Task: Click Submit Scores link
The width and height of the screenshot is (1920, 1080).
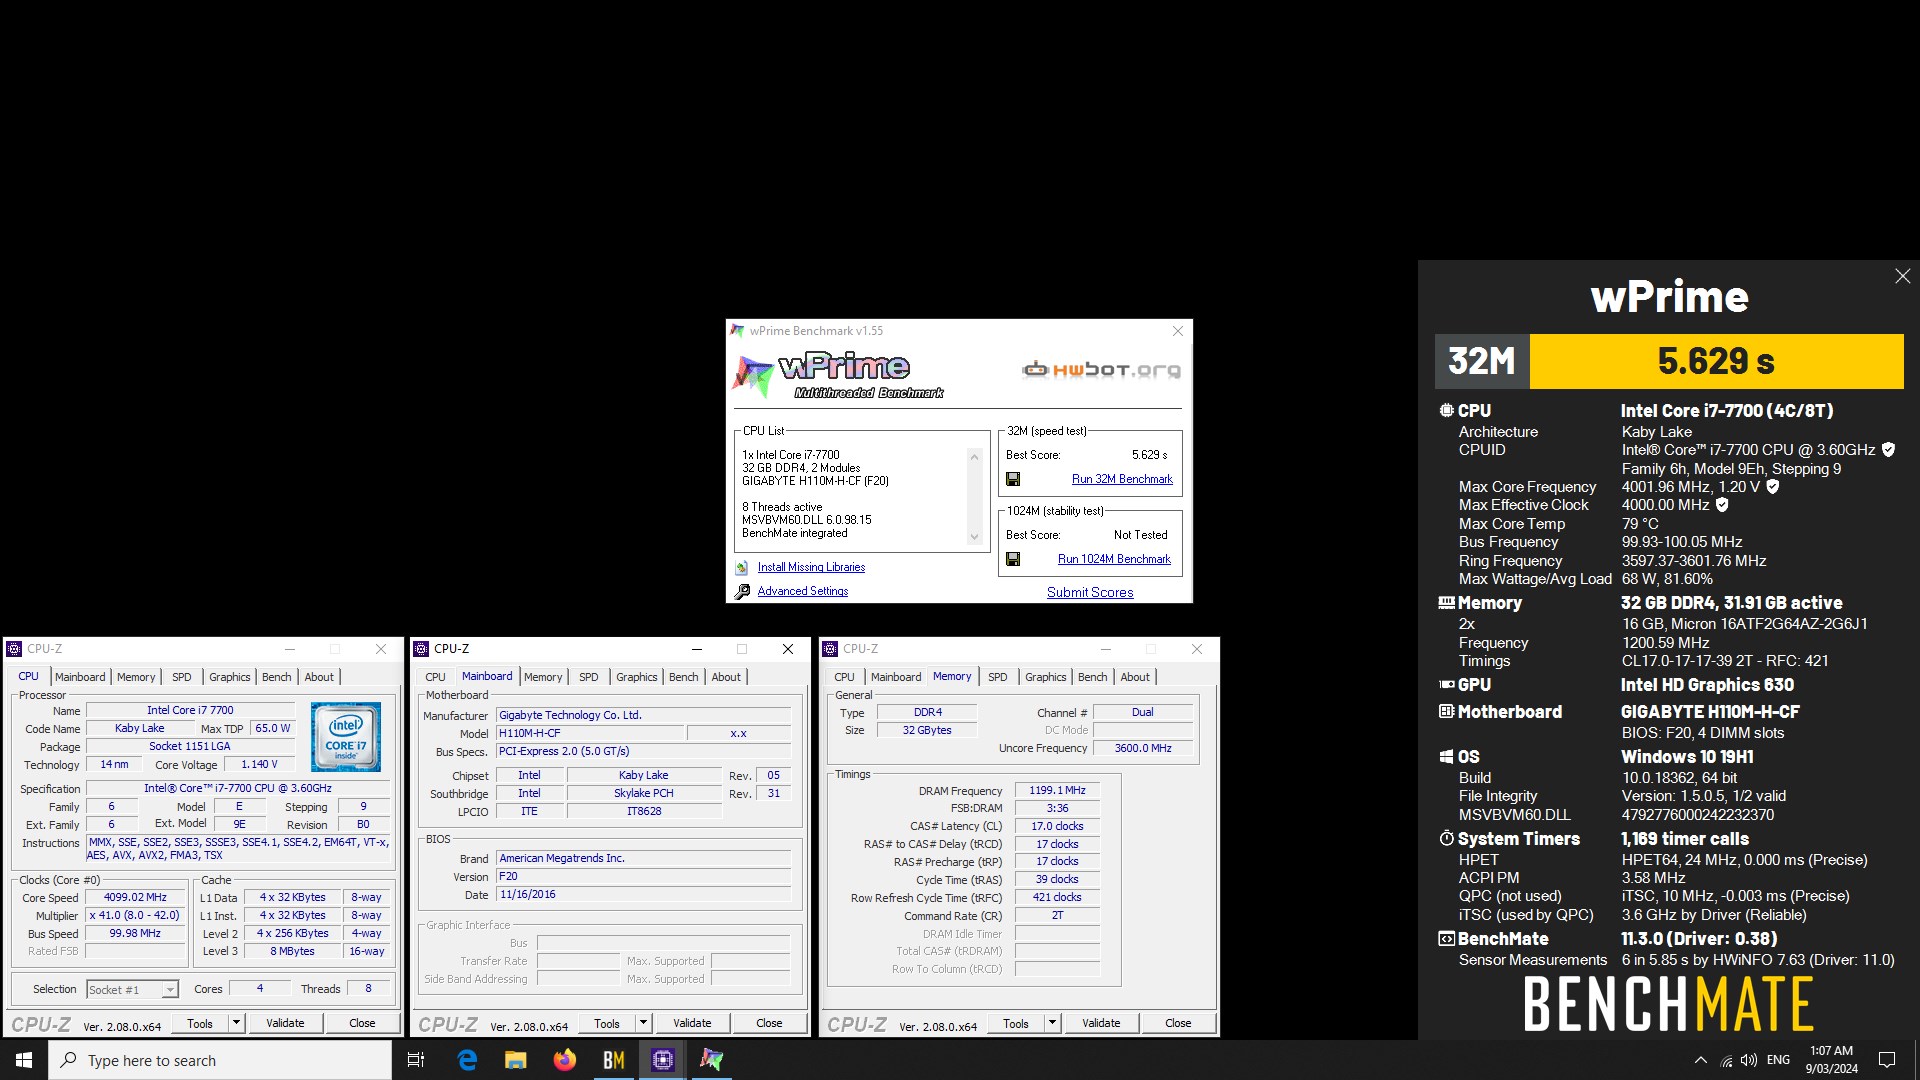Action: 1090,592
